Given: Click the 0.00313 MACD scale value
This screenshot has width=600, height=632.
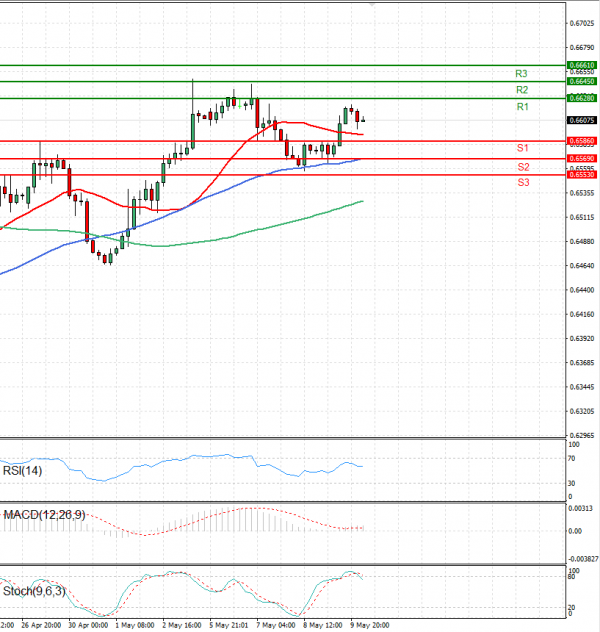Looking at the screenshot, I should tap(581, 509).
